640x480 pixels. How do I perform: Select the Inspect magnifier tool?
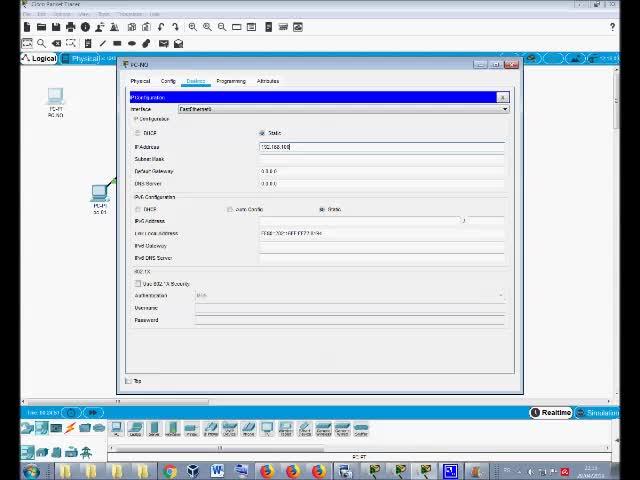click(41, 43)
